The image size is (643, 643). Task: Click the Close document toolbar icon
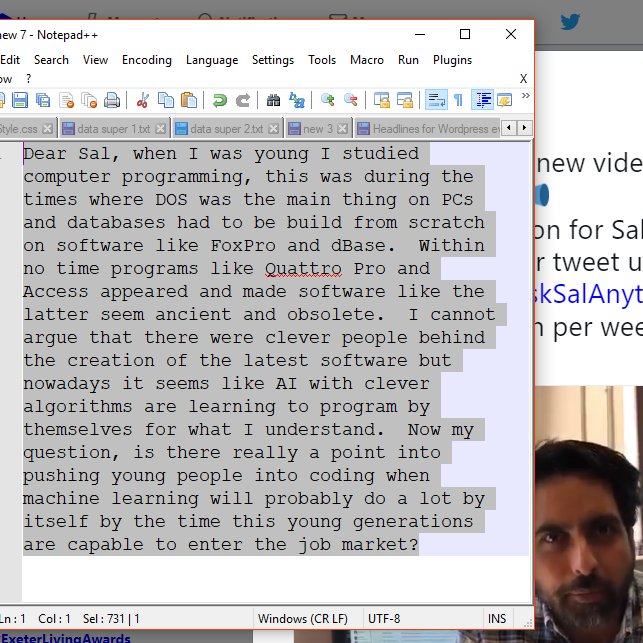[x=66, y=100]
